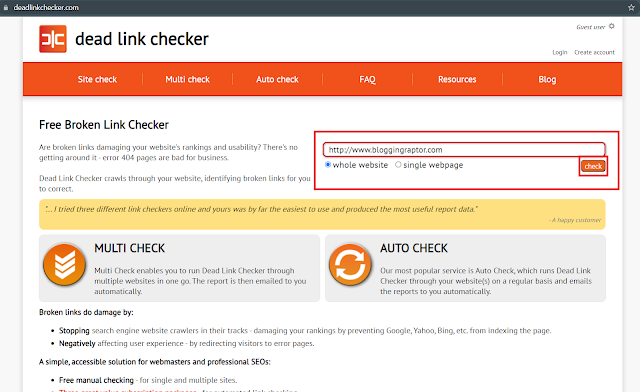
Task: Click the Create account link
Action: [x=594, y=52]
